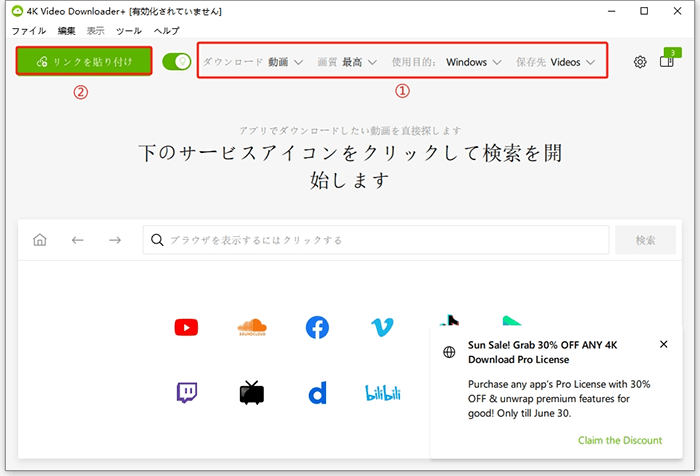Dismiss the Sun Sale notification

[664, 344]
